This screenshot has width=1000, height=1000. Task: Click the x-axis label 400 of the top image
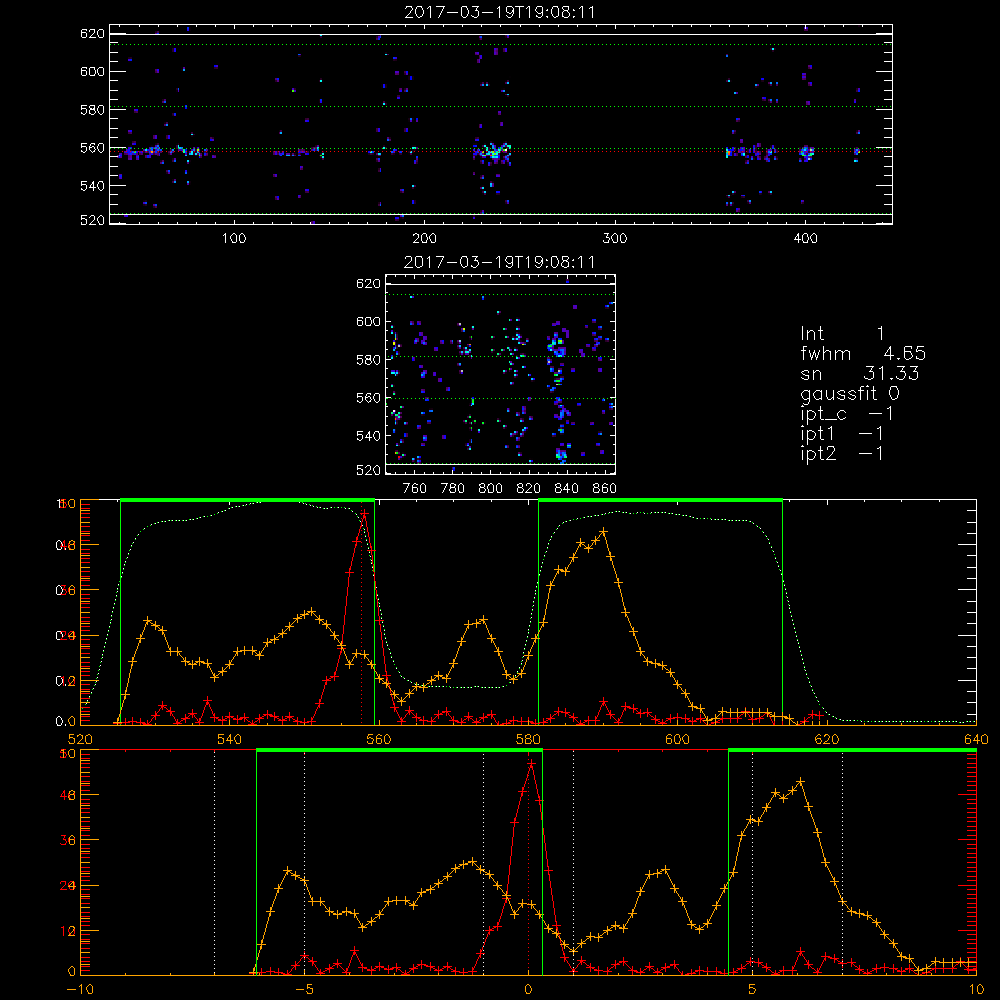805,239
